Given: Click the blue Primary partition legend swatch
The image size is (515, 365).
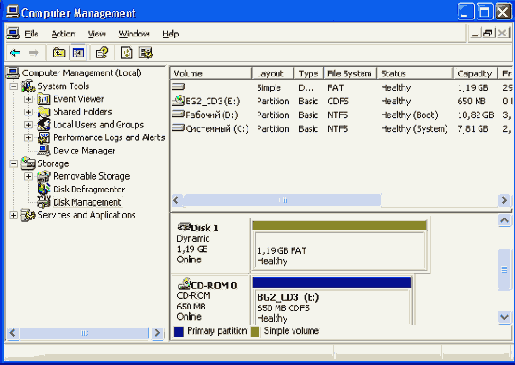Looking at the screenshot, I should click(x=179, y=331).
